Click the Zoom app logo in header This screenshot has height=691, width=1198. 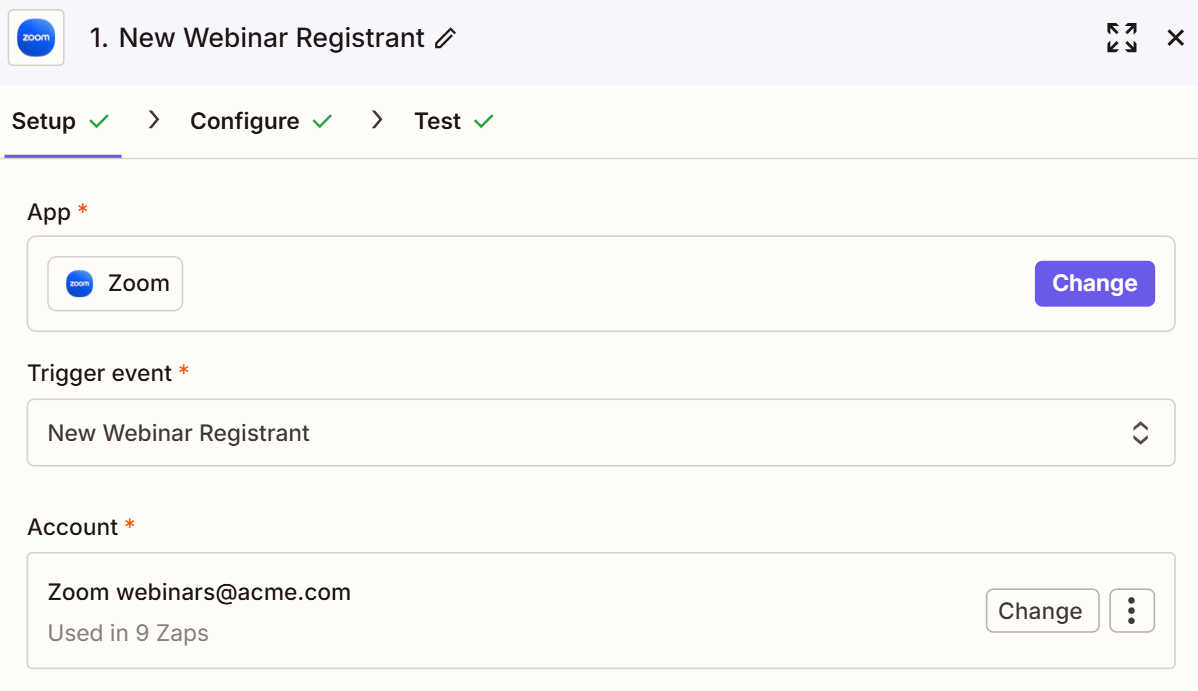pos(36,38)
